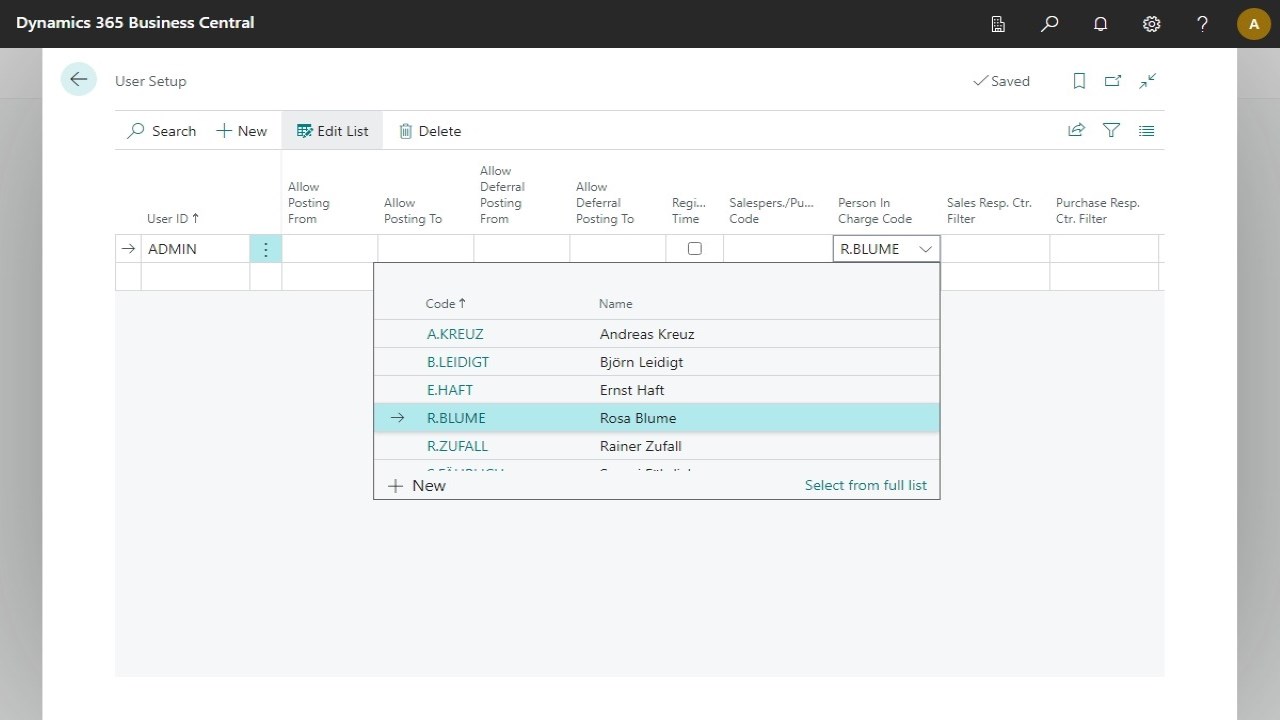Image resolution: width=1280 pixels, height=720 pixels.
Task: Bookmark the User Setup page
Action: [1079, 80]
